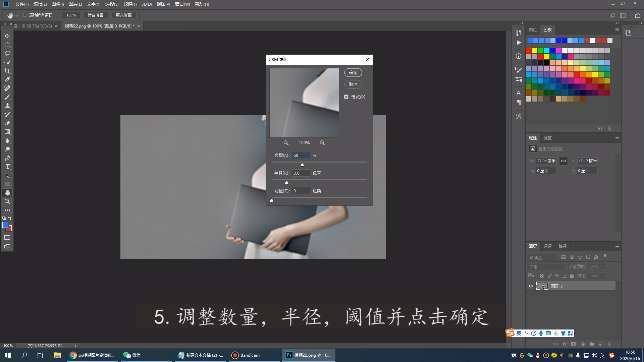Image resolution: width=644 pixels, height=362 pixels.
Task: Select the Clone Stamp tool
Action: tap(7, 106)
